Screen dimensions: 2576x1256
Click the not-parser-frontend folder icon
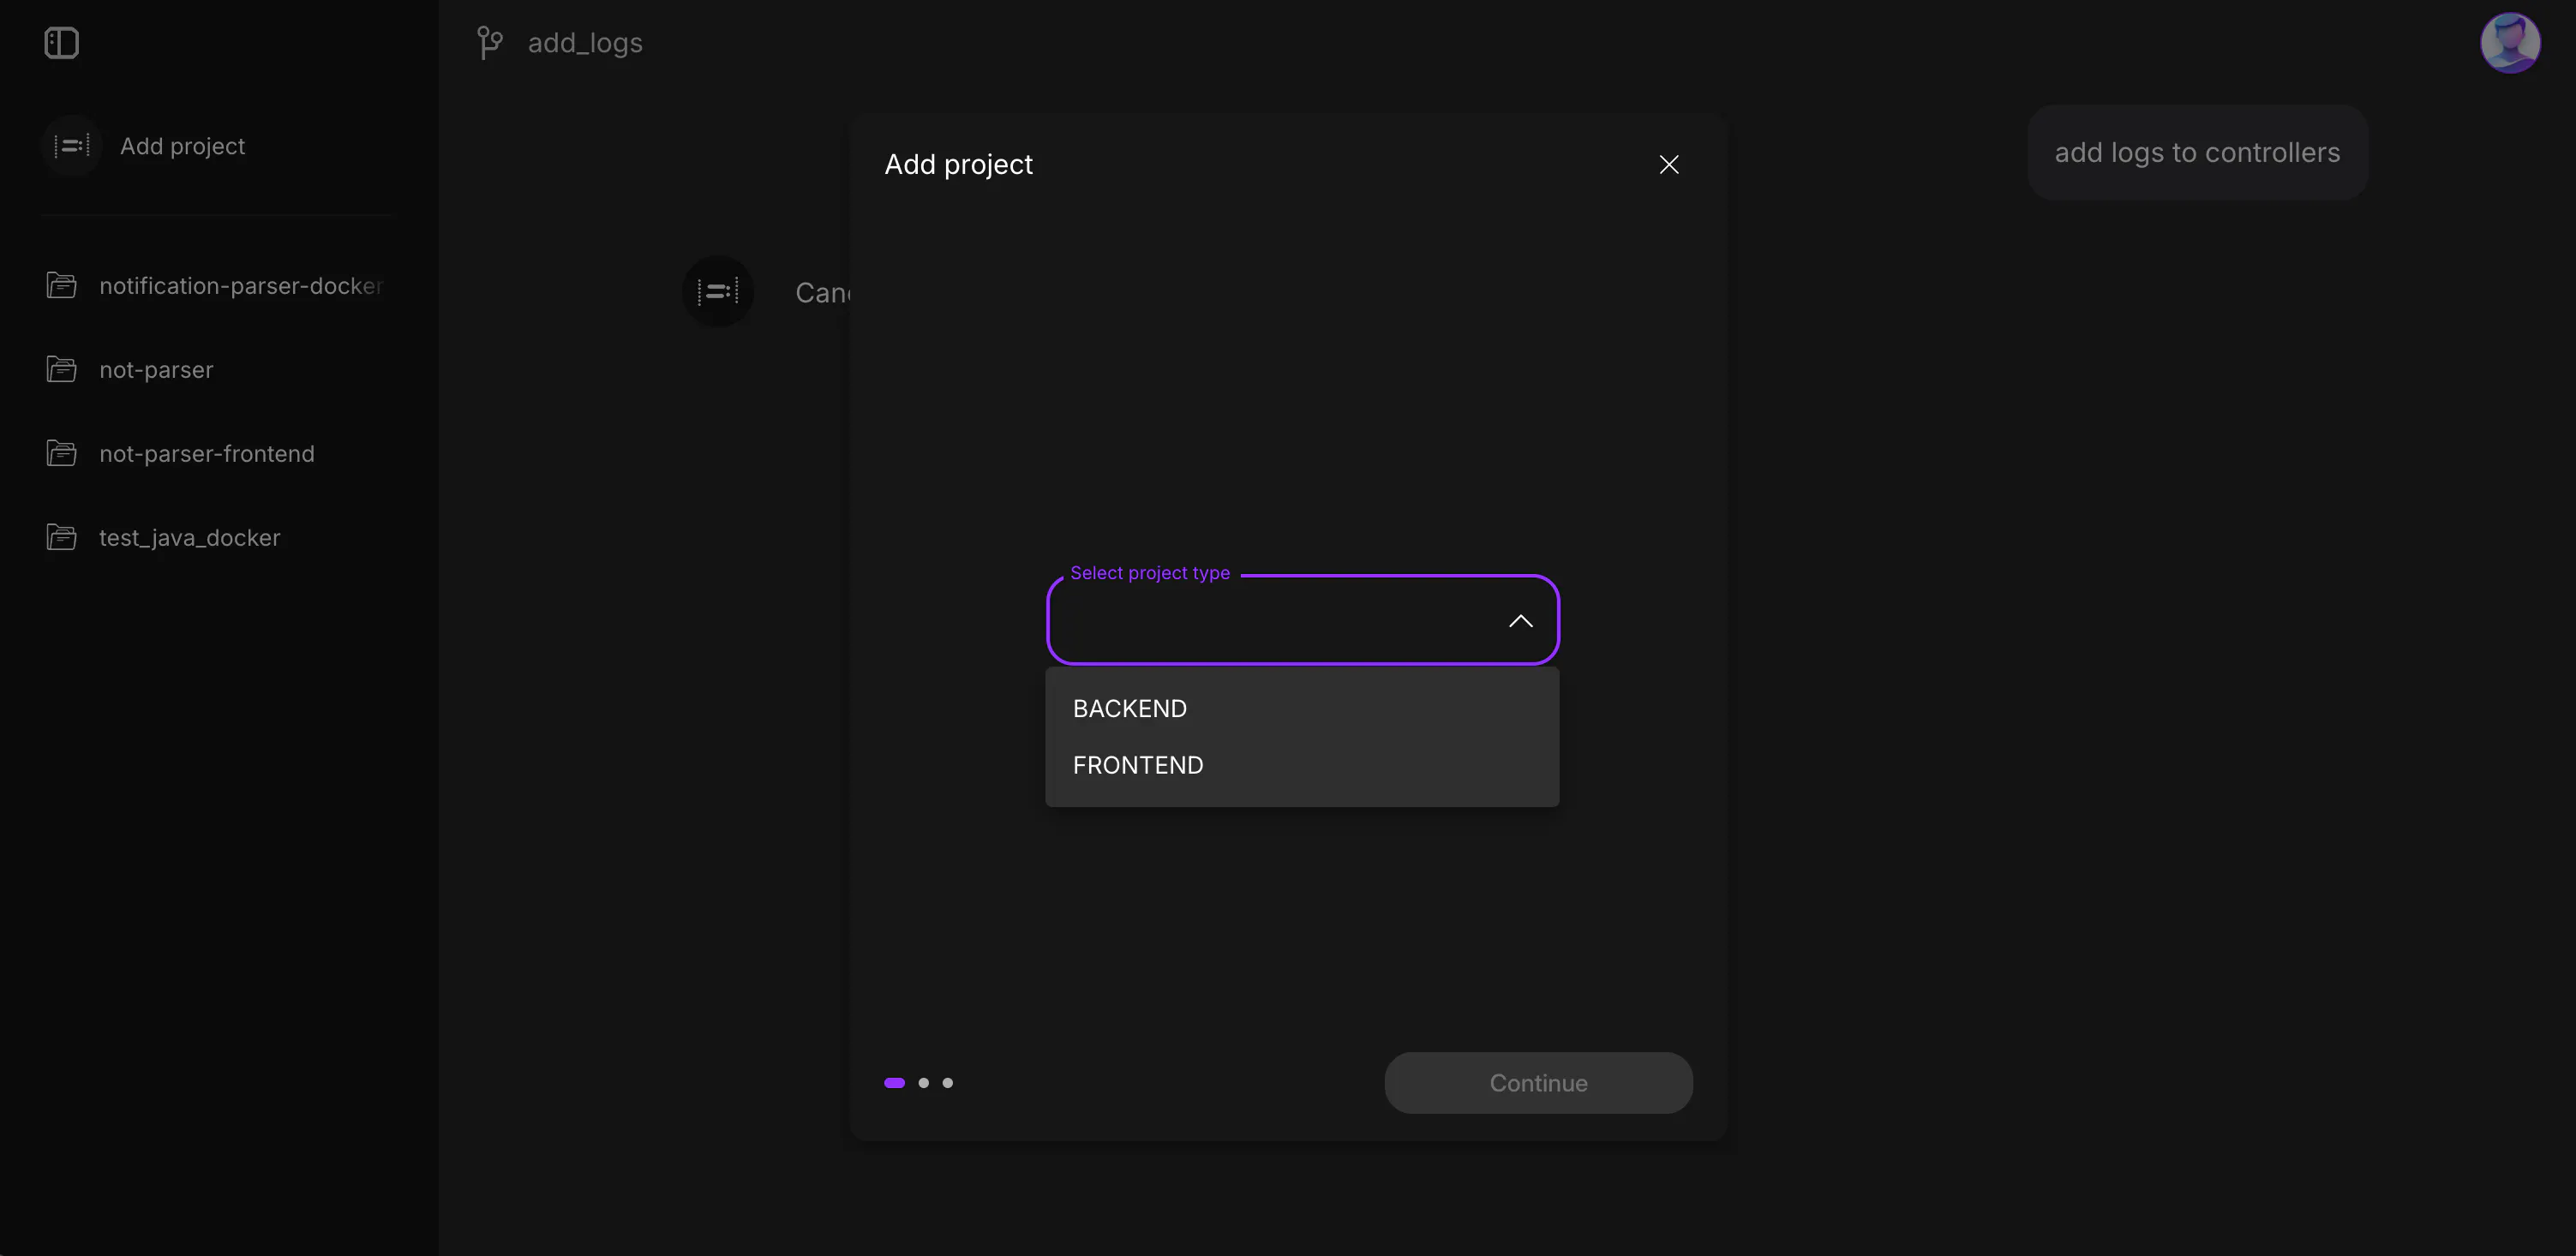[x=61, y=453]
